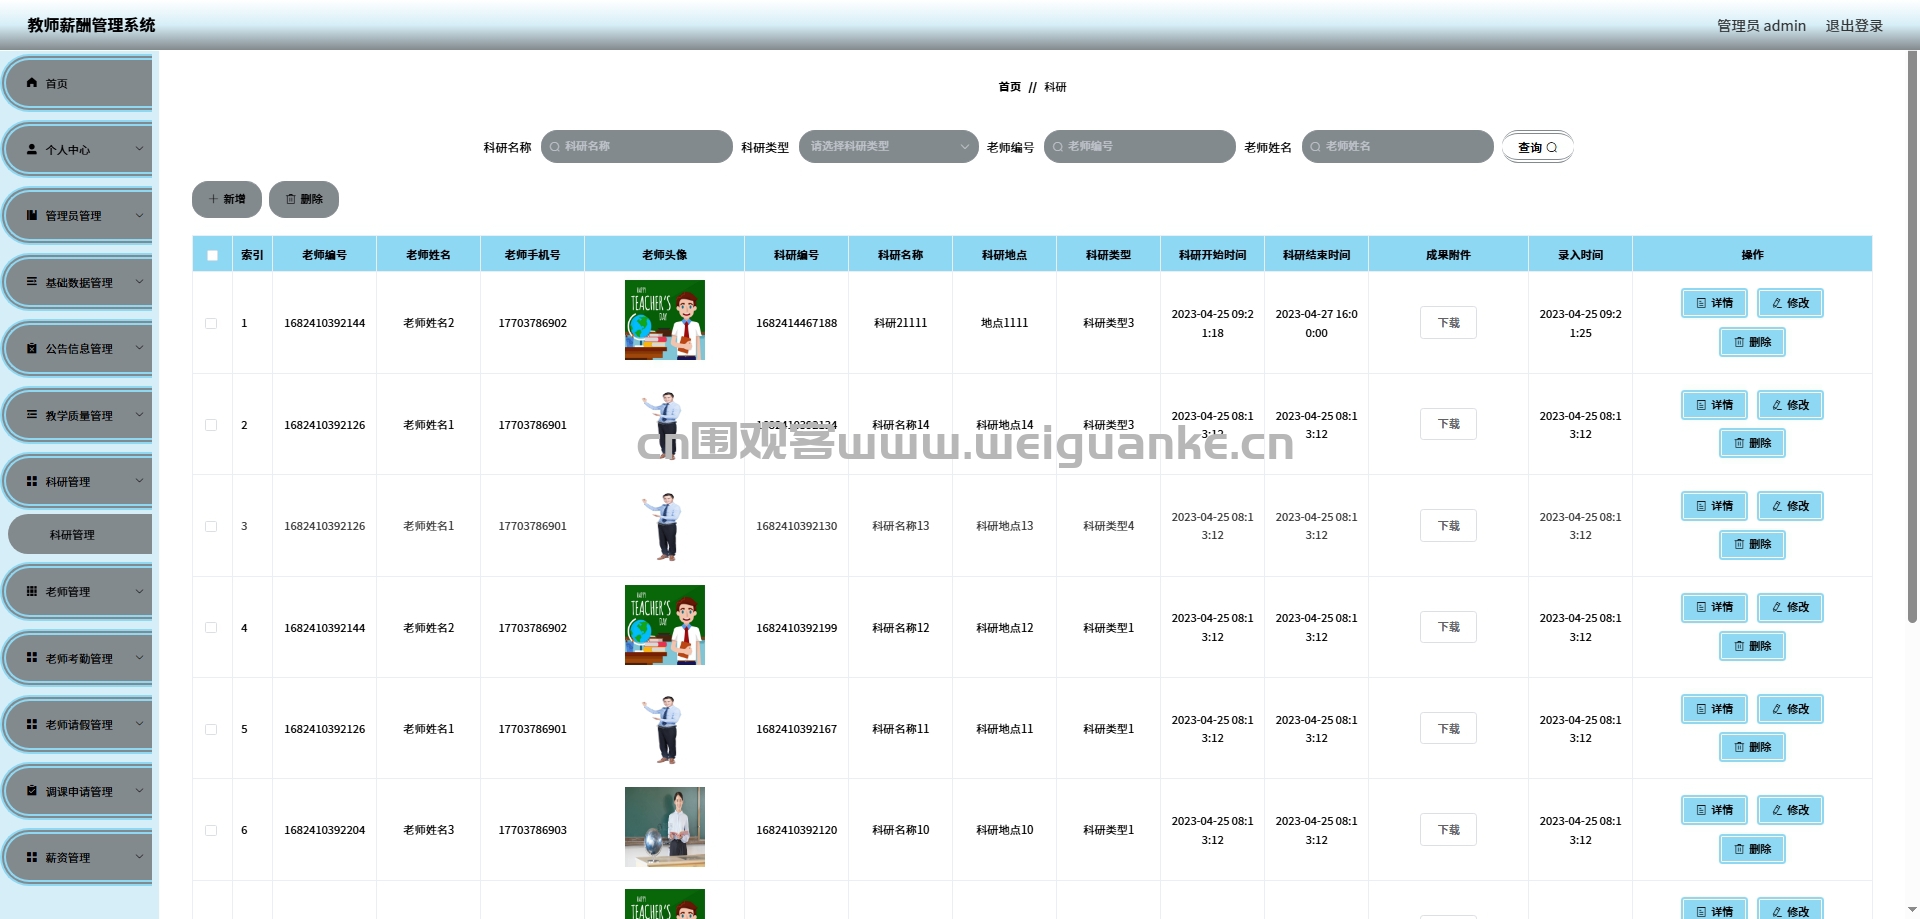
Task: Open the 科研管理 submenu item
Action: click(x=80, y=535)
